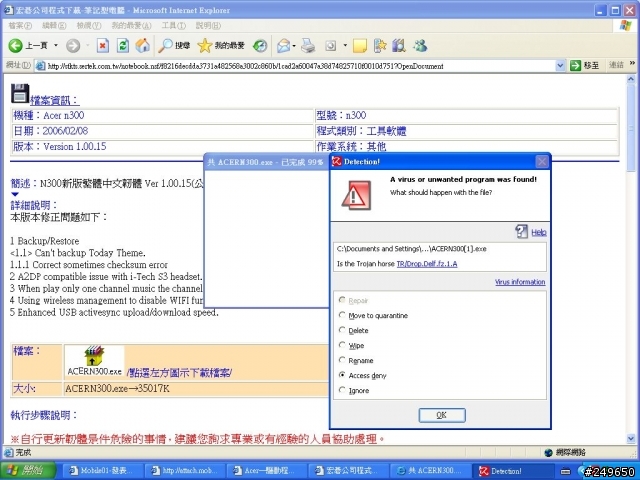The image size is (640, 480).
Task: Open the Mail button dropdown arrow
Action: 294,45
